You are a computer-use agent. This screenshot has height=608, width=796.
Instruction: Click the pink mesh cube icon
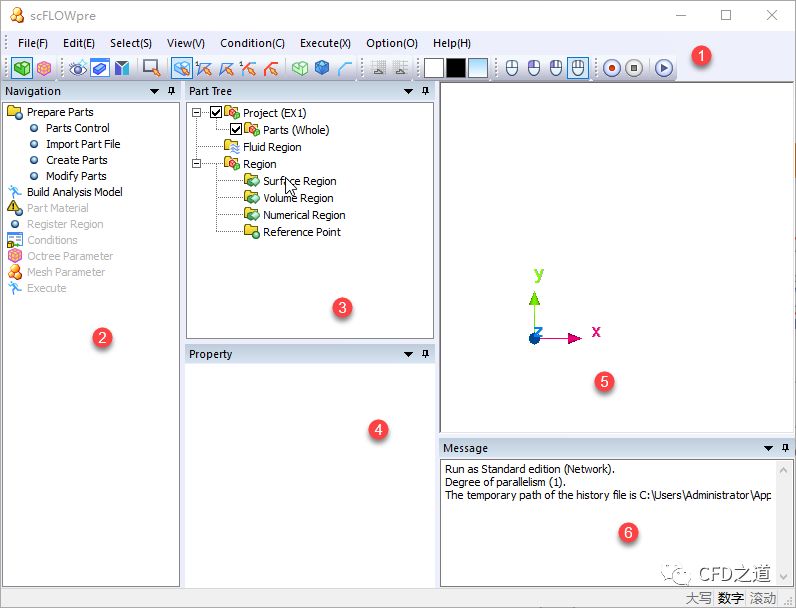coord(44,68)
